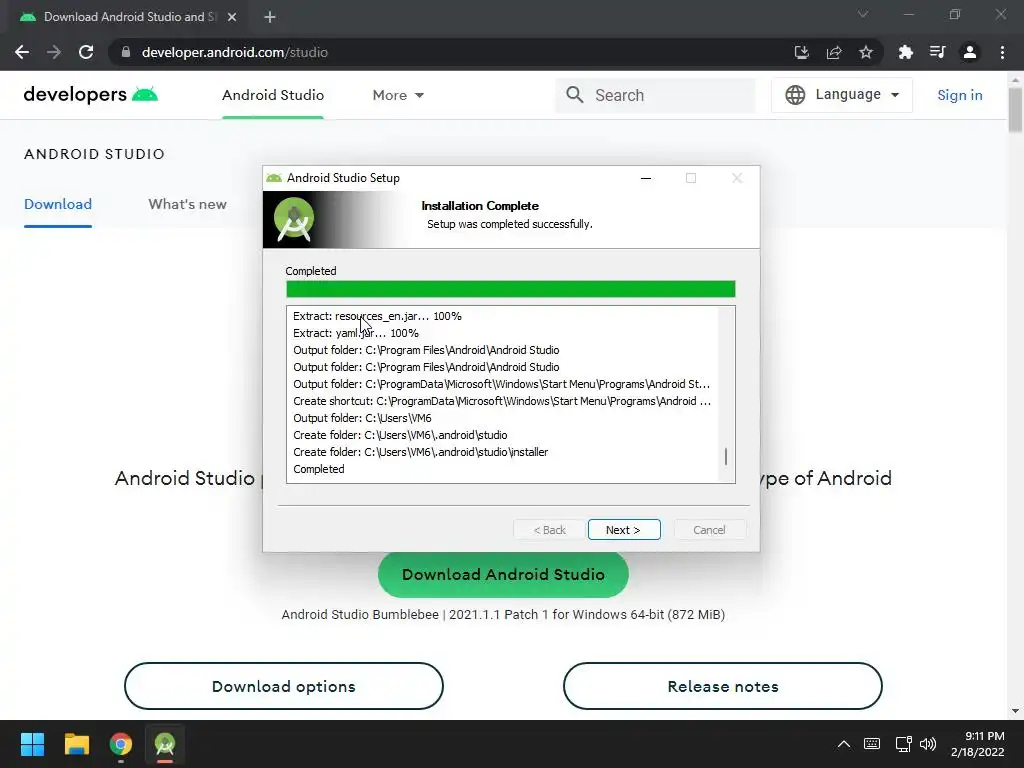Click Cancel in the setup dialog

709,530
